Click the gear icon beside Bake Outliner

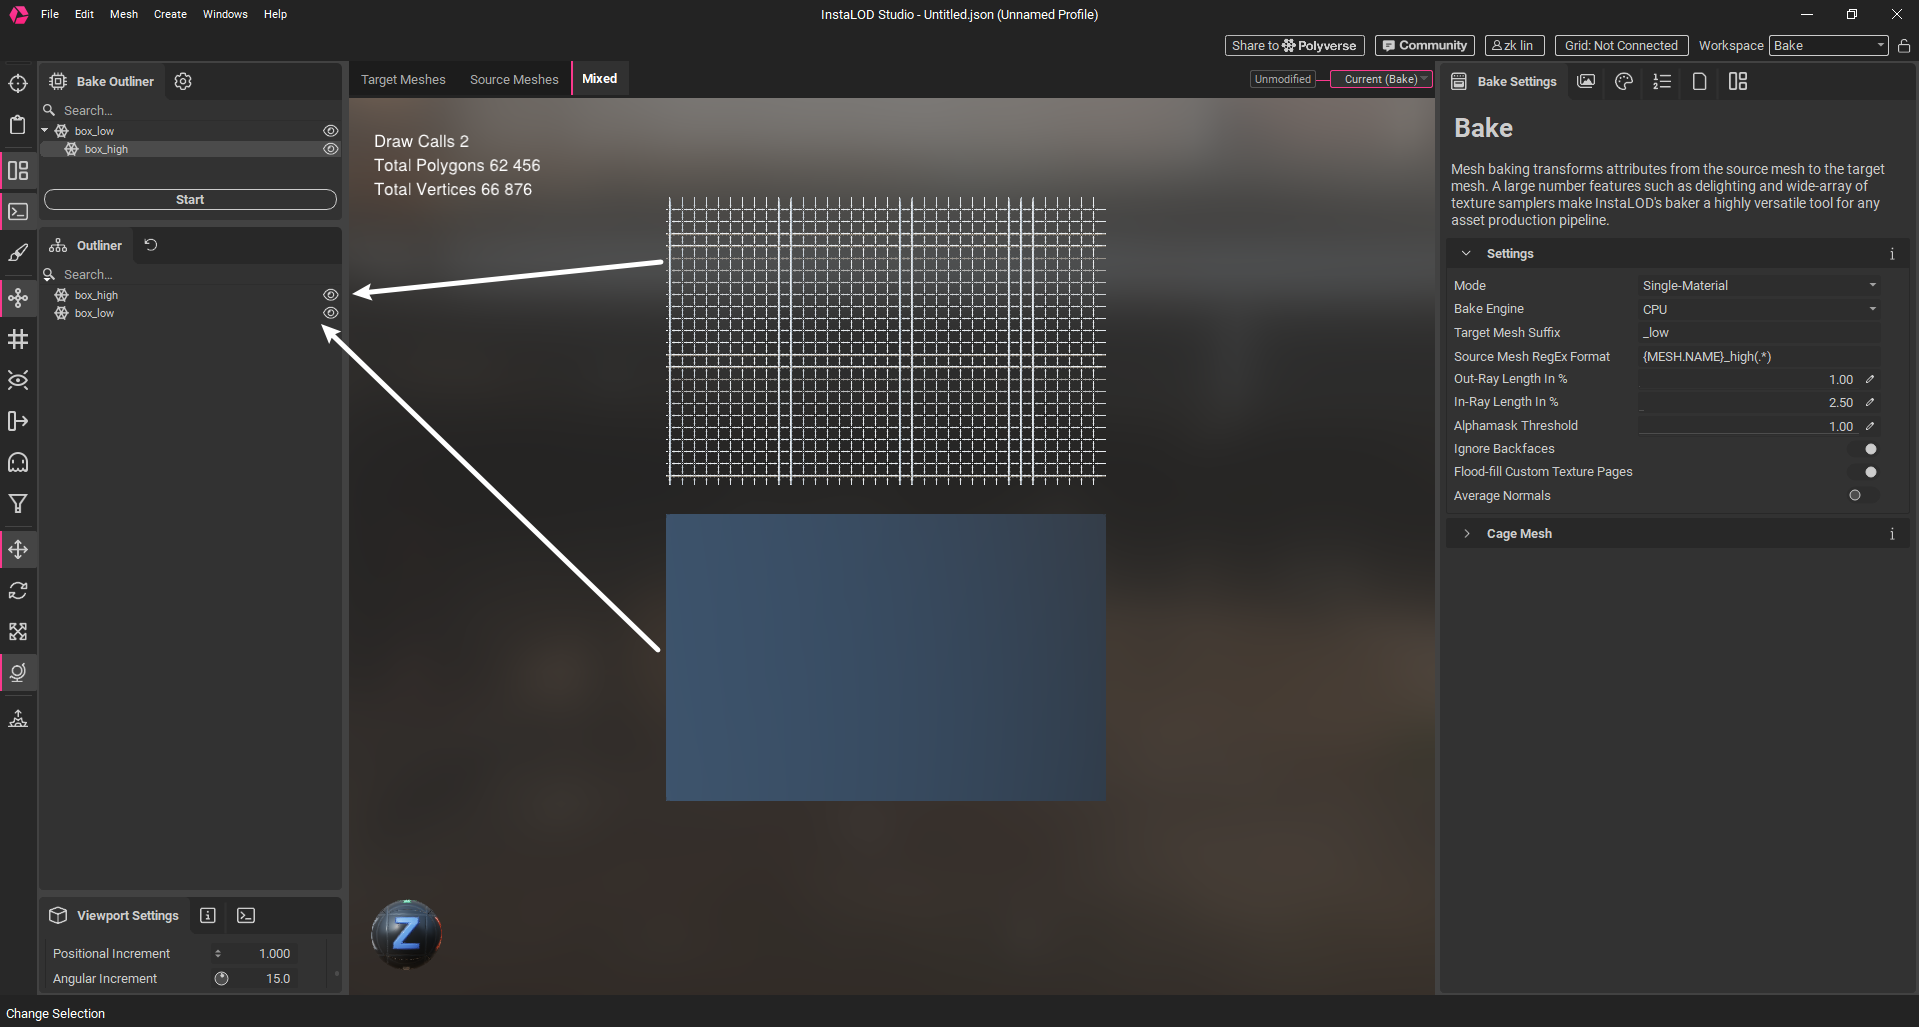[x=183, y=81]
